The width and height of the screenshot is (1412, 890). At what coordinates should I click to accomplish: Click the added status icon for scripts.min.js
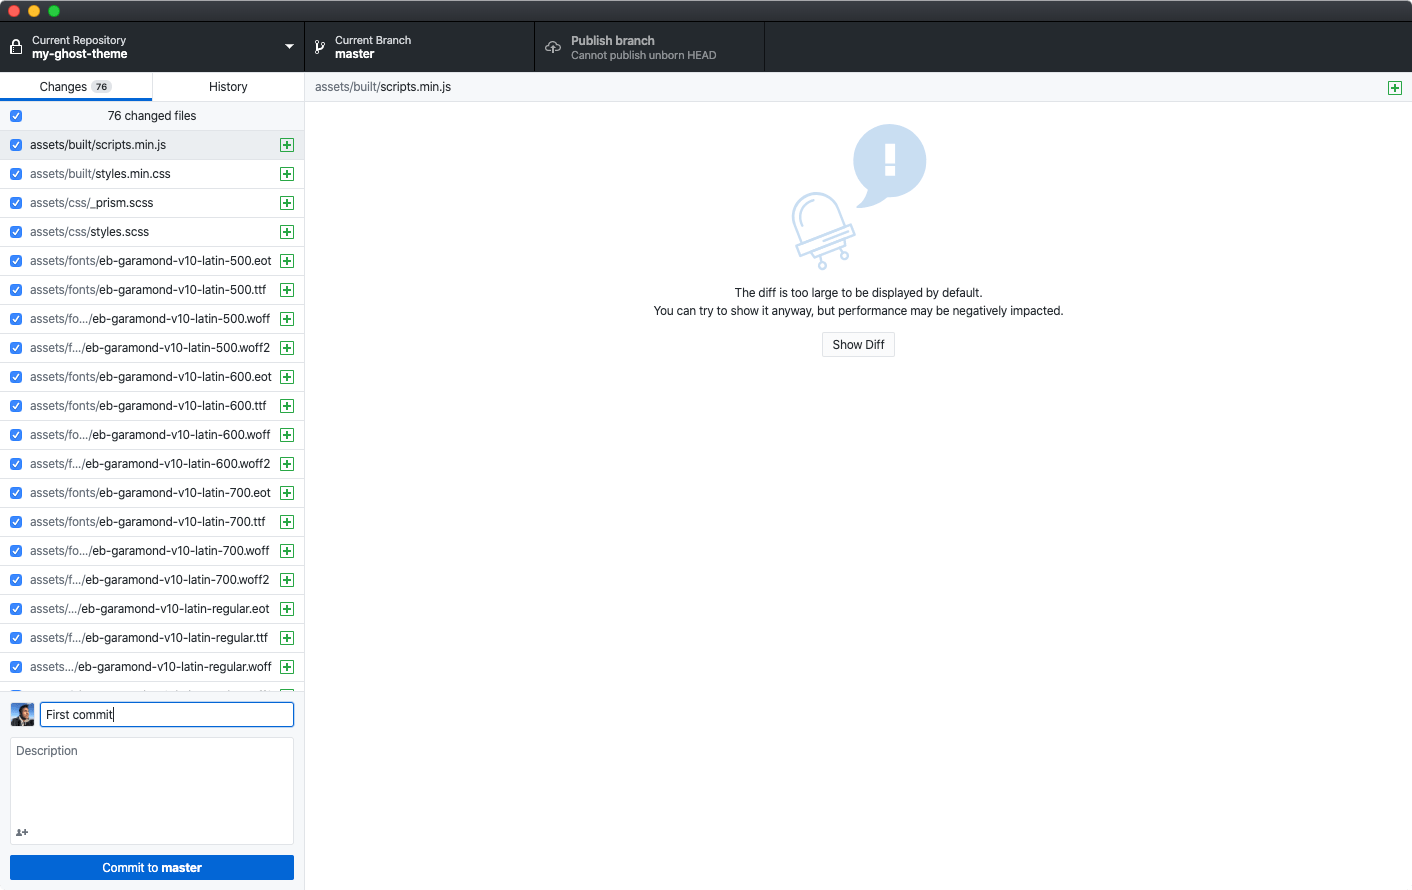tap(287, 145)
